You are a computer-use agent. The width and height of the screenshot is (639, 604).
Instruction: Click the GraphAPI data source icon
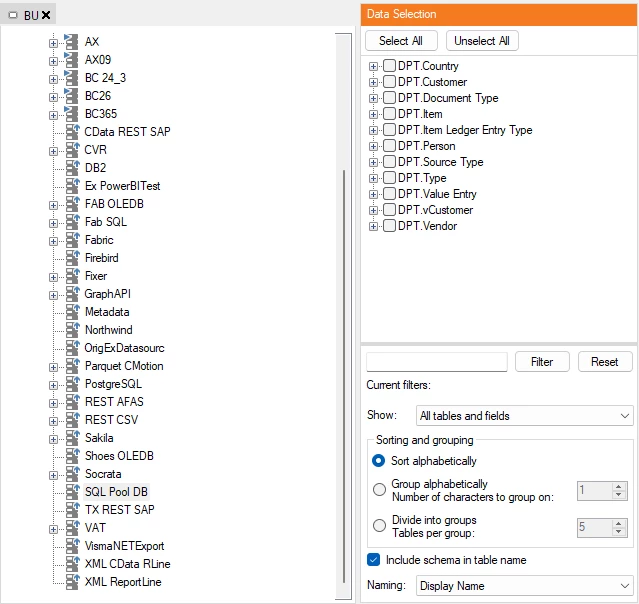73,293
